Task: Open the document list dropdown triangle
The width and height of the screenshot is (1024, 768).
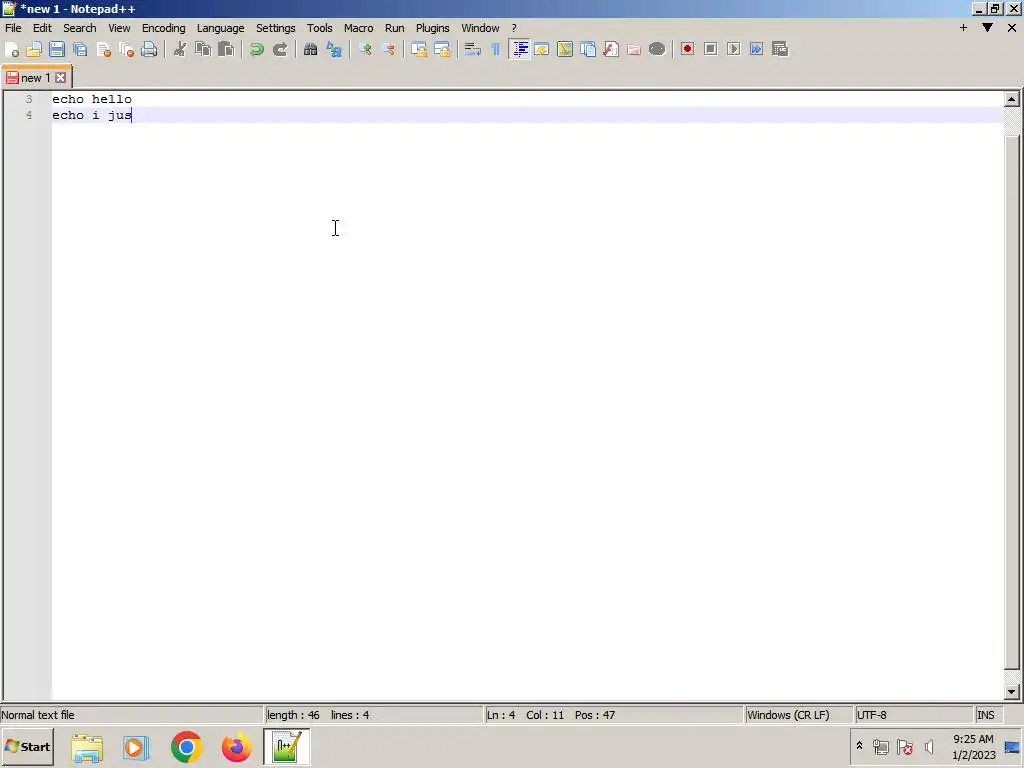Action: point(987,27)
